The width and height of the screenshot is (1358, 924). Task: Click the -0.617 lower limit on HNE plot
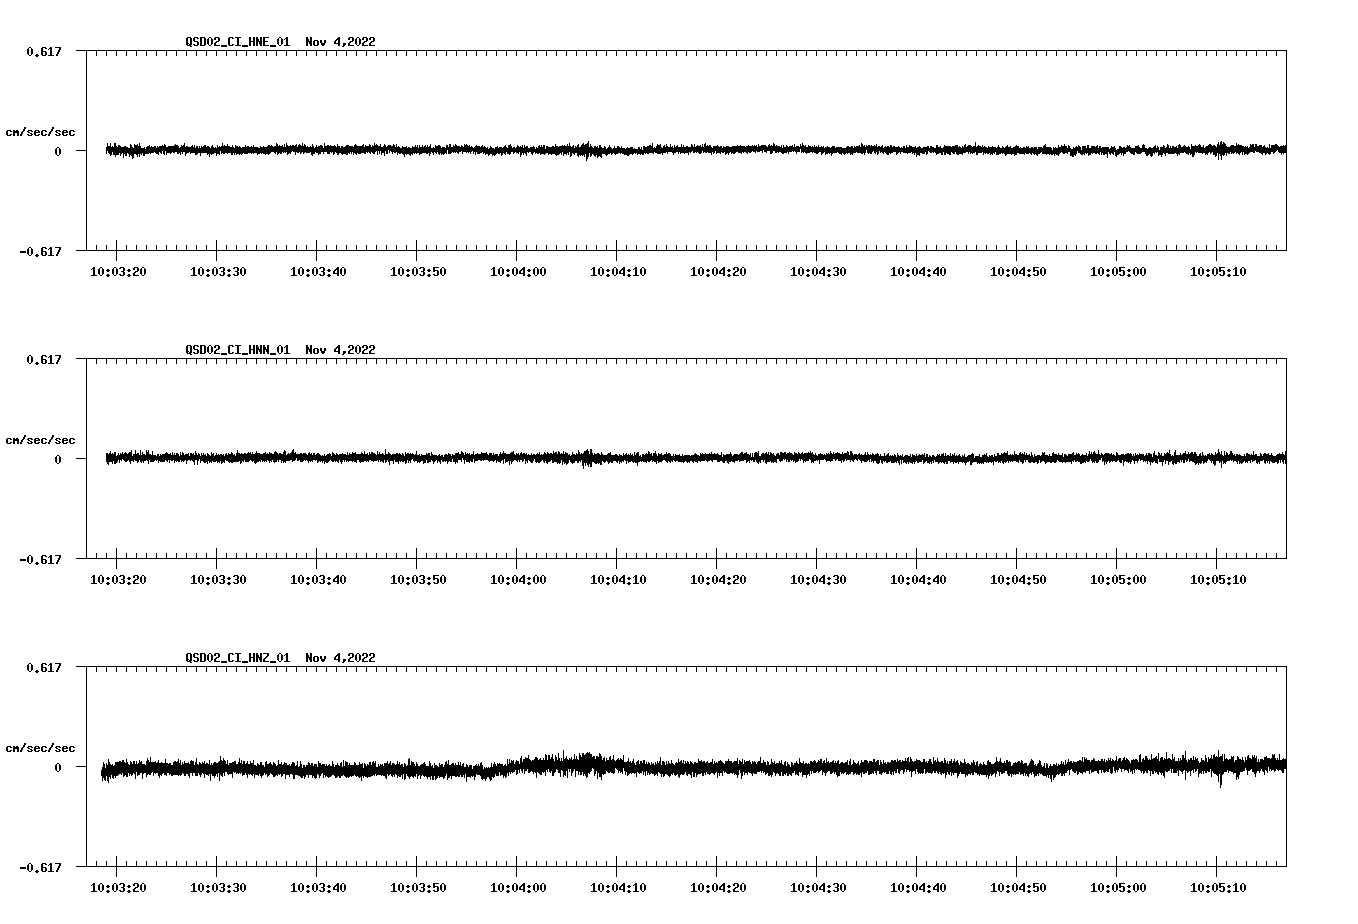pyautogui.click(x=40, y=251)
